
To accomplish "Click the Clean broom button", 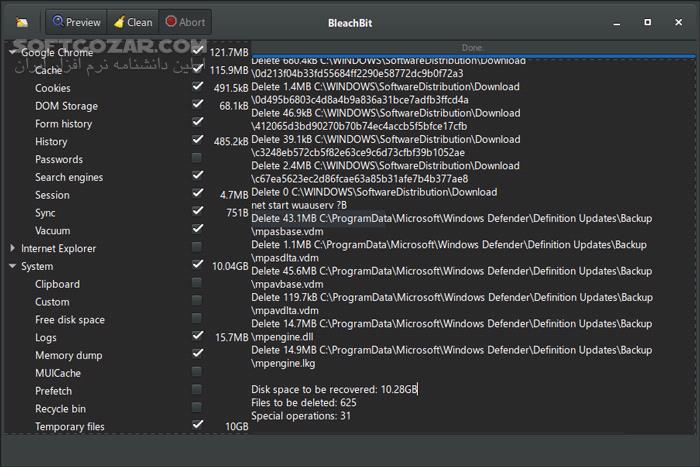I will tap(133, 22).
